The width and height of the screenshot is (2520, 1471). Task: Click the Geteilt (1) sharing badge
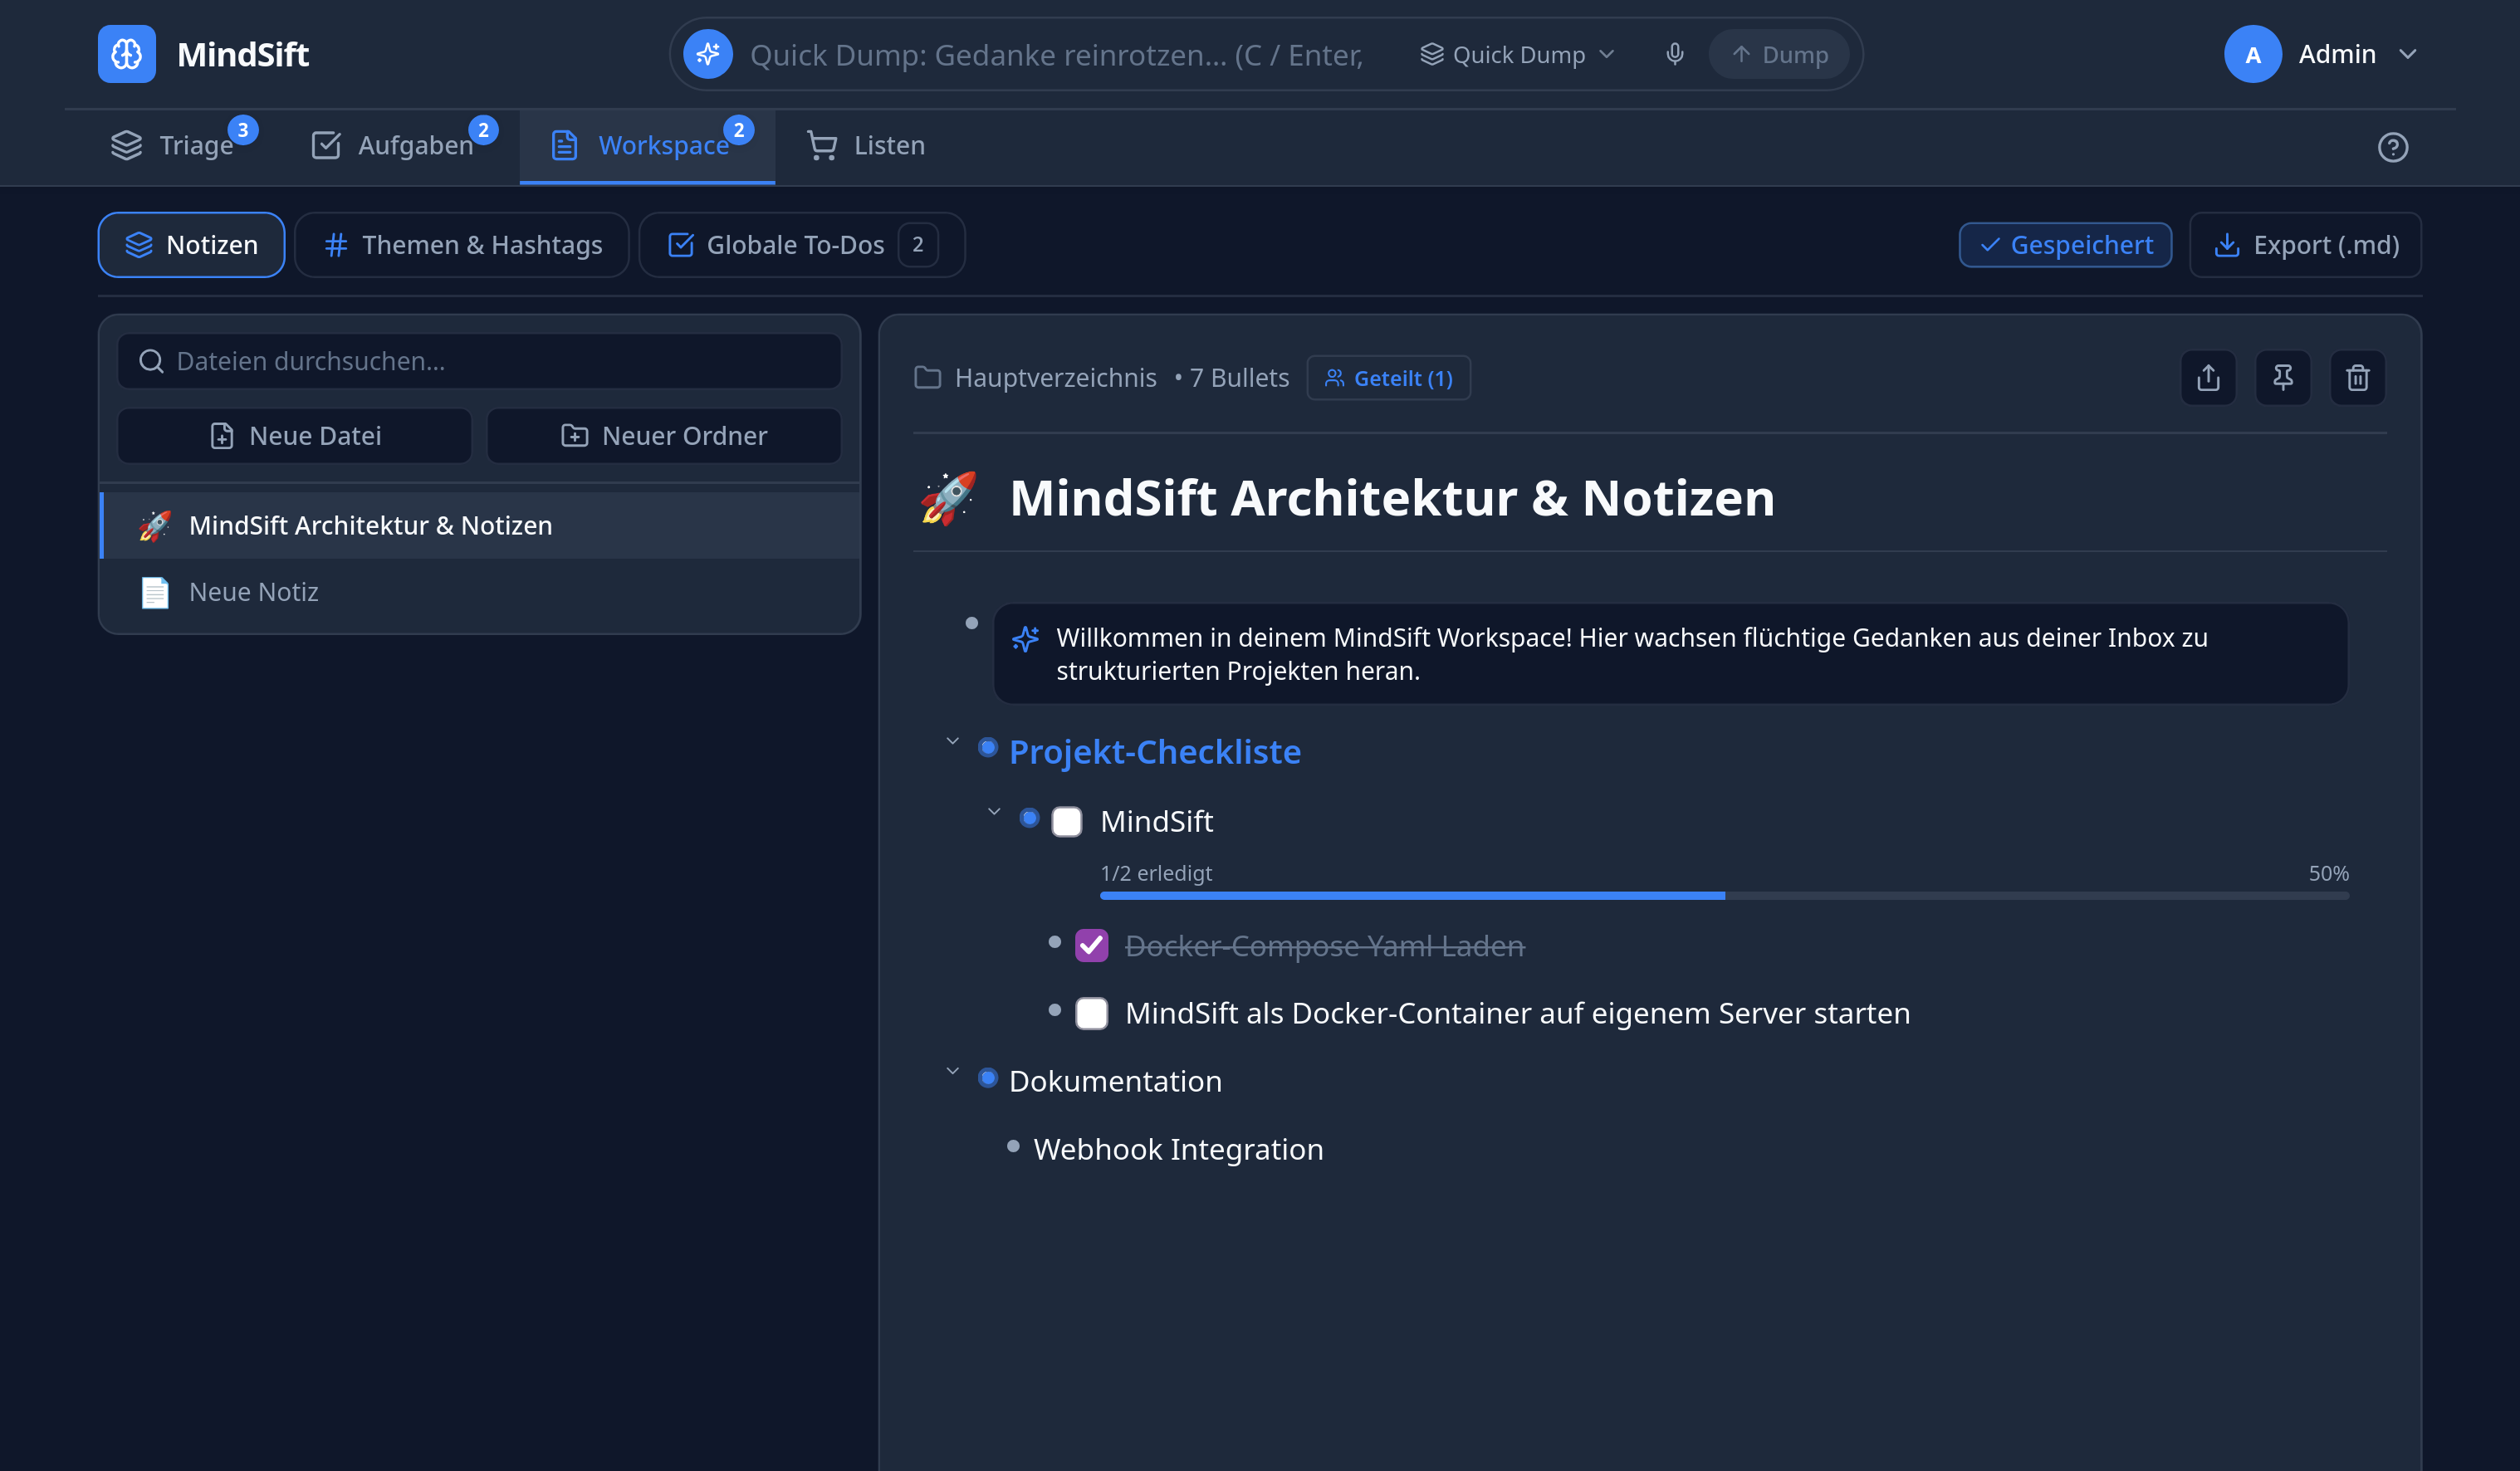1388,378
